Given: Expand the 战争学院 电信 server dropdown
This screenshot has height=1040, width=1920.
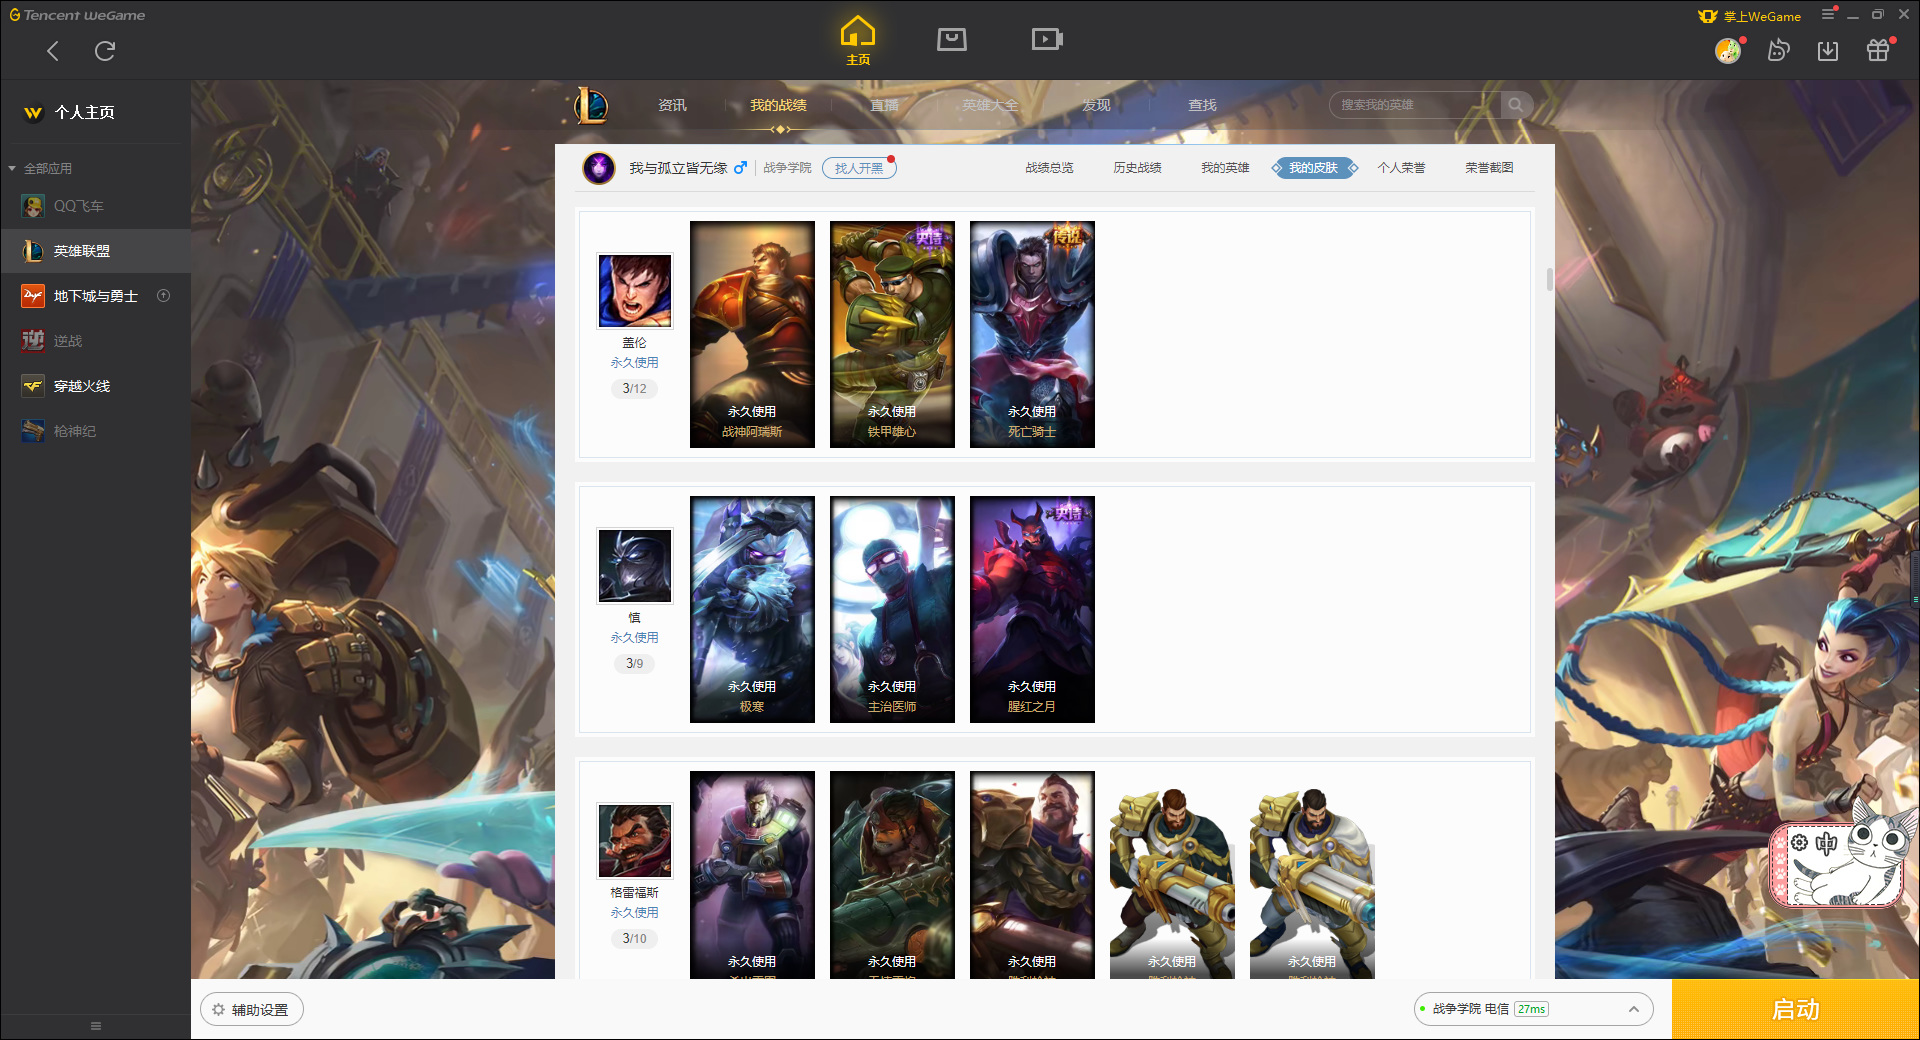Looking at the screenshot, I should click(1533, 1009).
